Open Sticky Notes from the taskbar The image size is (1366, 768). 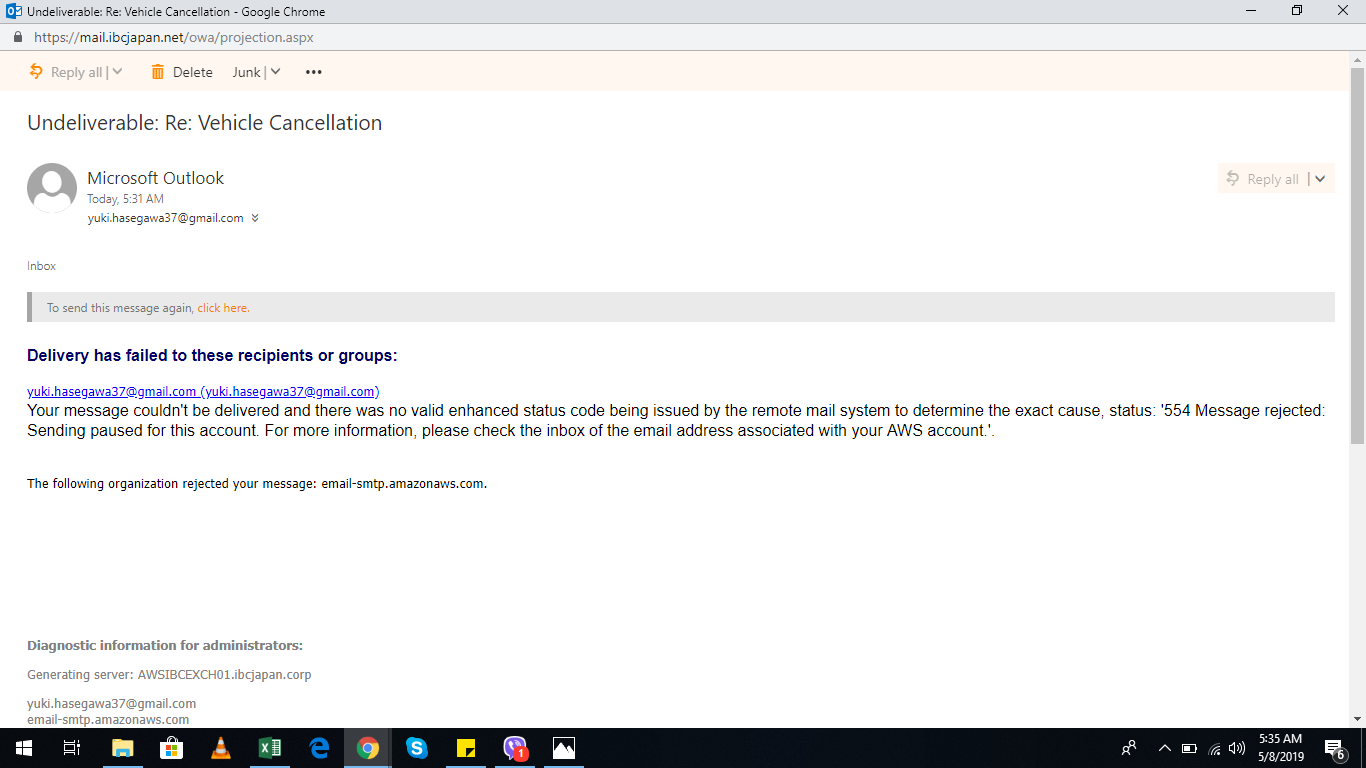point(466,748)
